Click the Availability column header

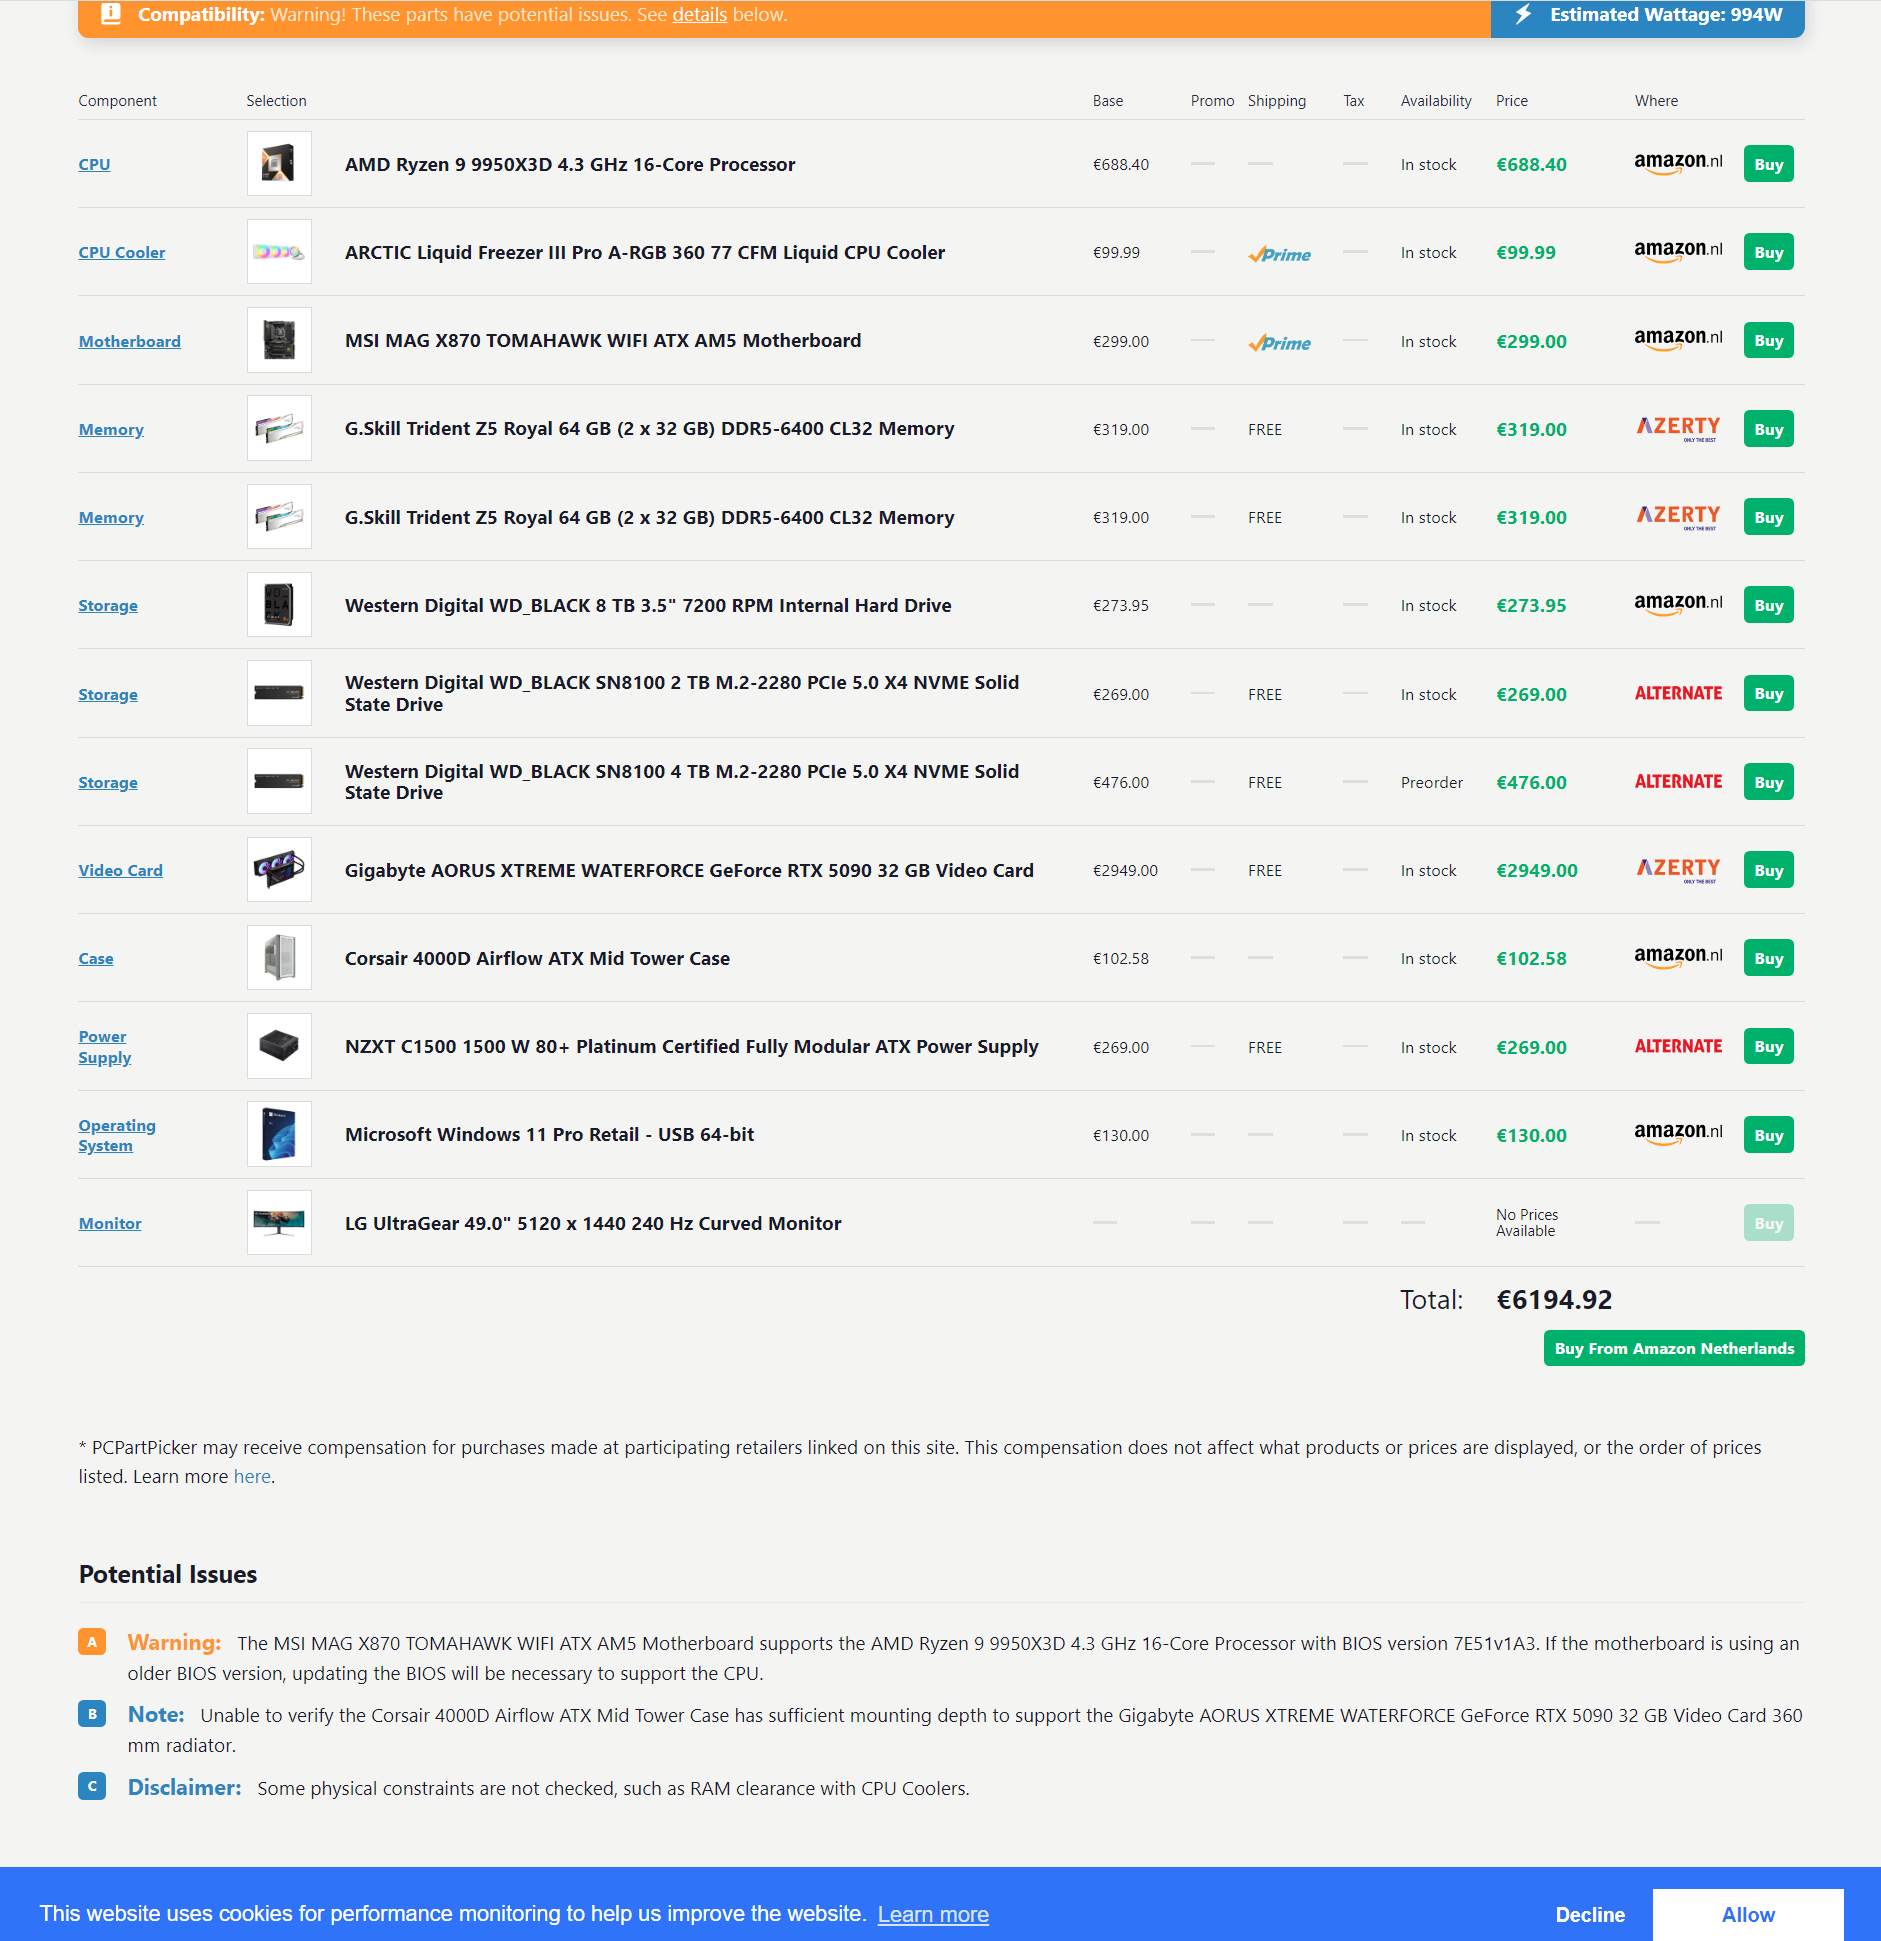[x=1436, y=100]
